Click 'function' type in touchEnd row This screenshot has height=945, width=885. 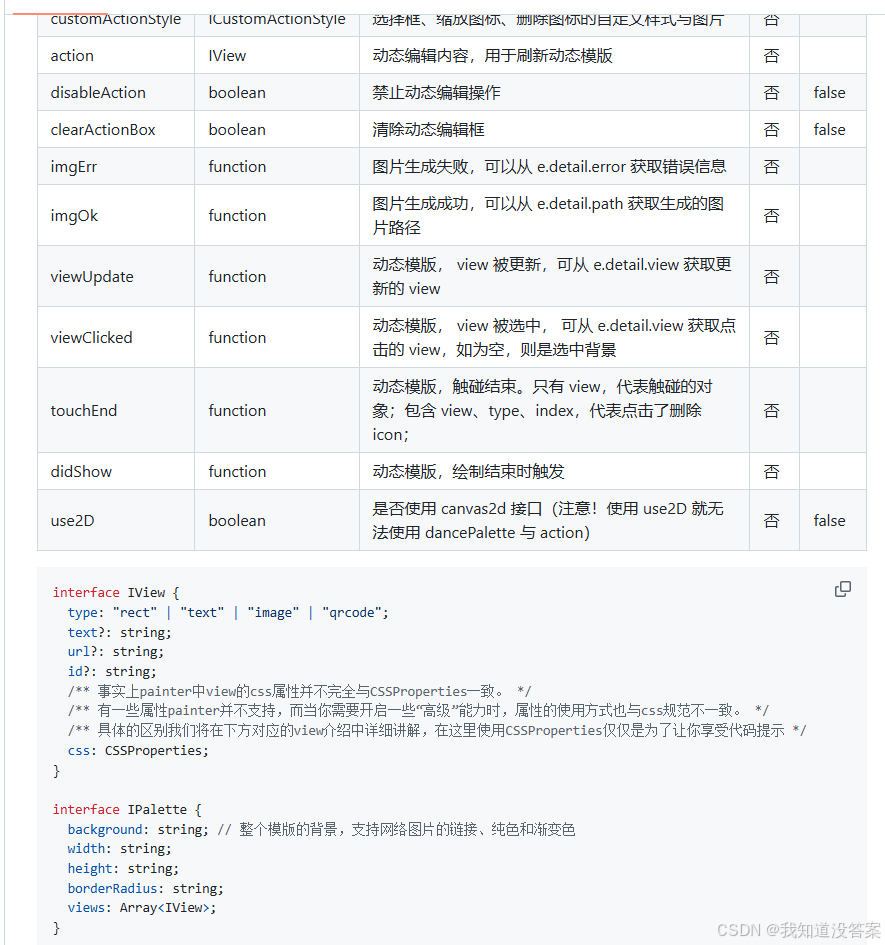click(x=237, y=410)
